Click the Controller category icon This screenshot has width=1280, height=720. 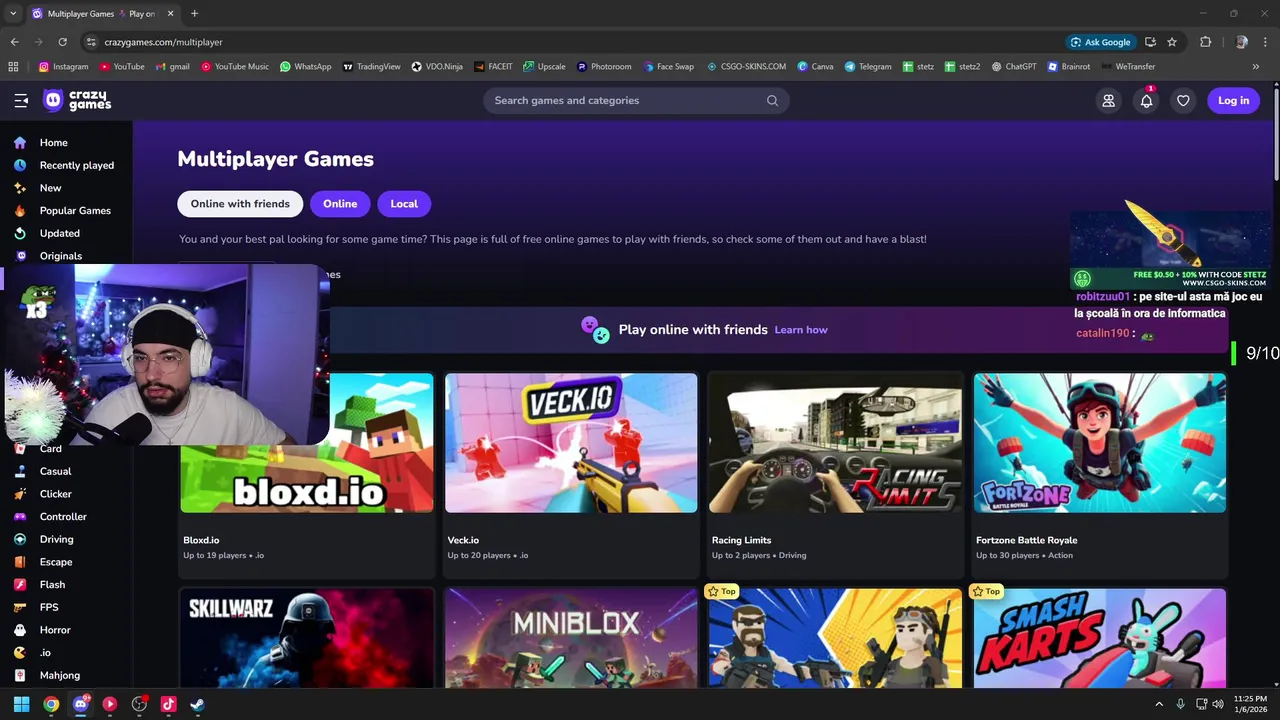20,516
